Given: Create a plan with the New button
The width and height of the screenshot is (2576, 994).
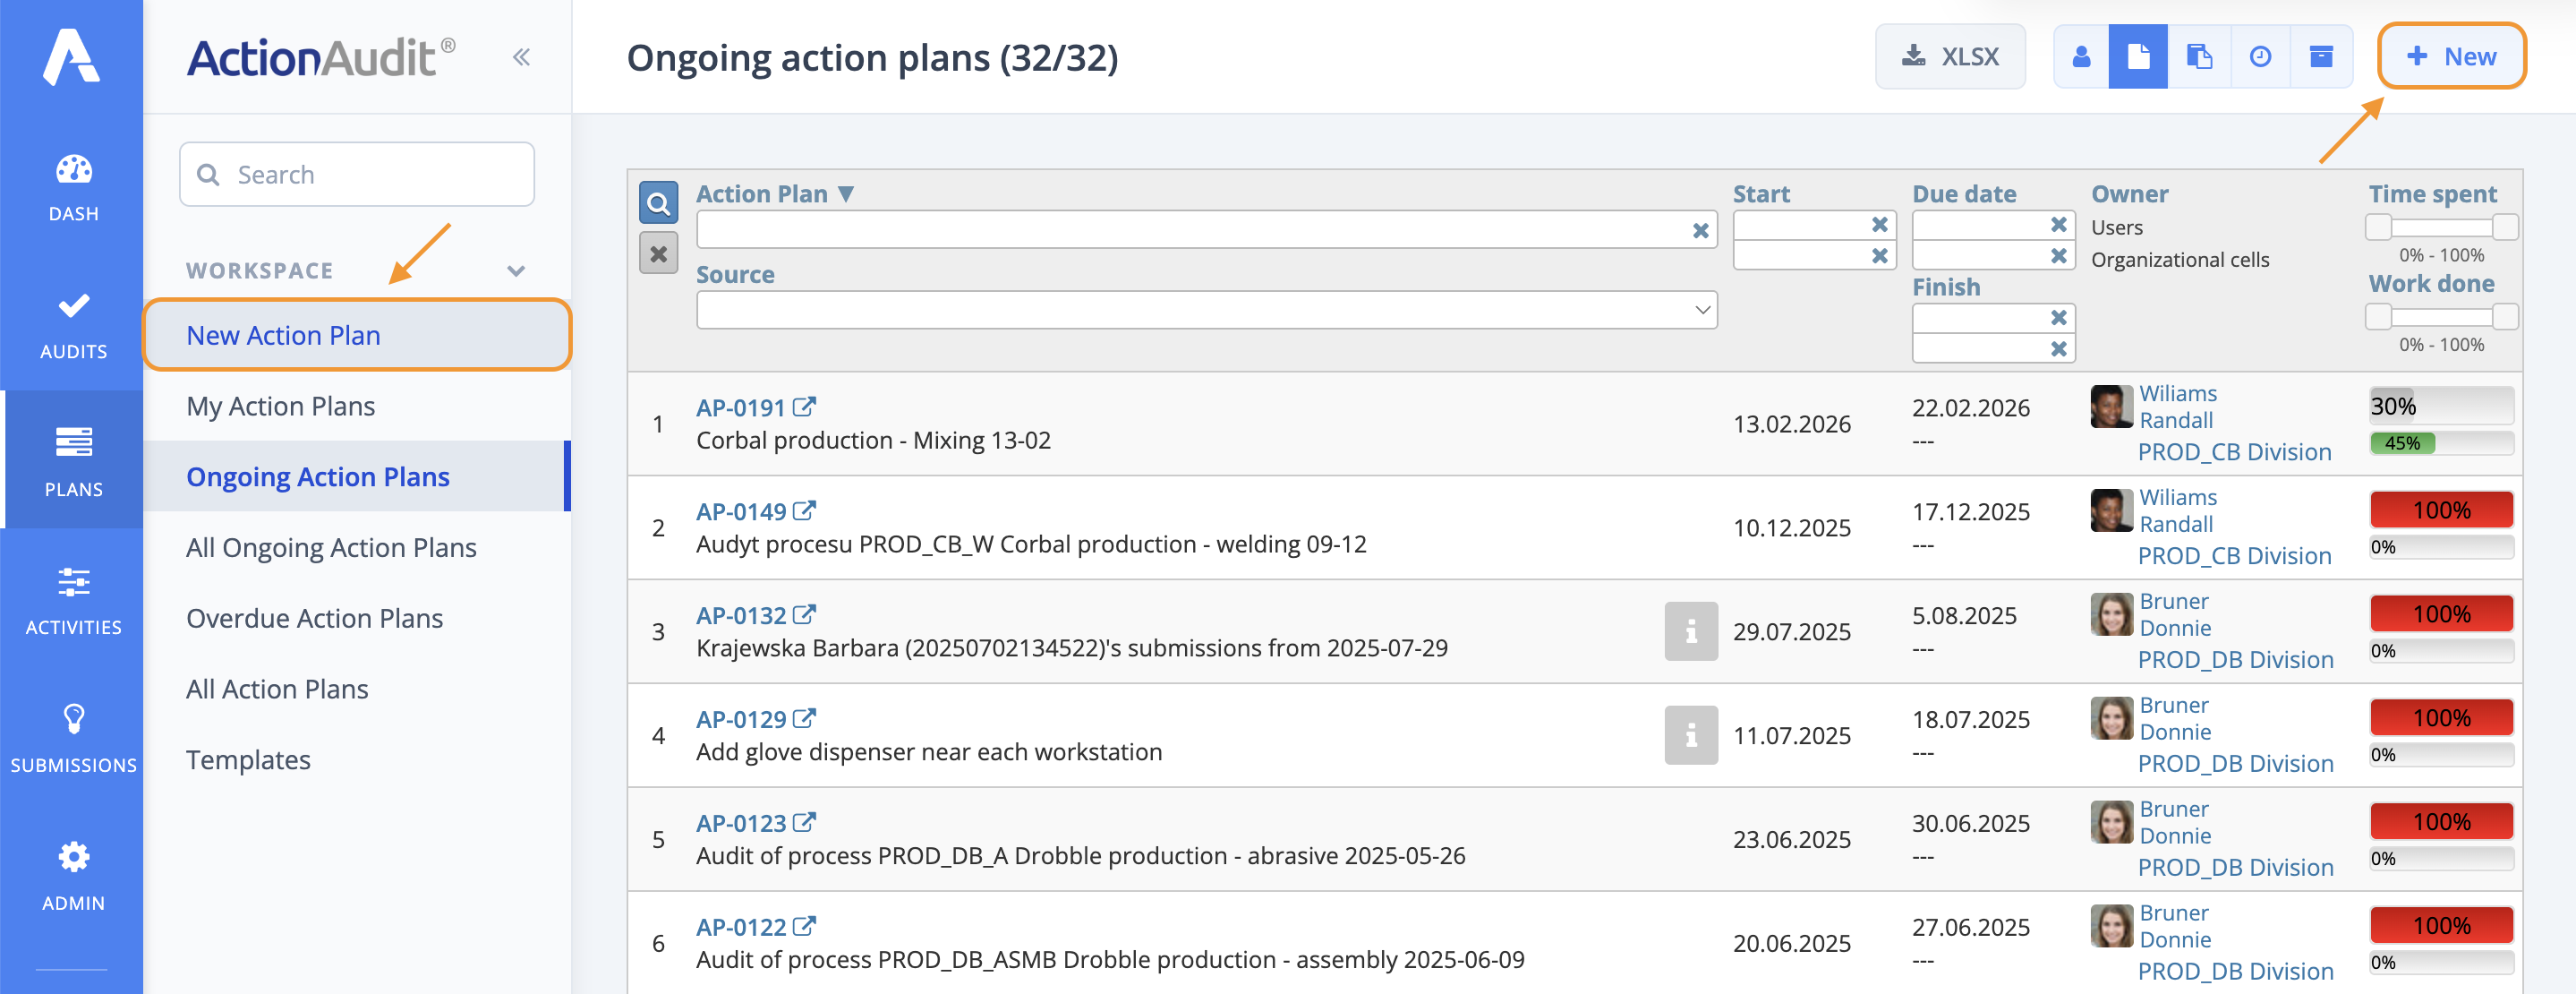Looking at the screenshot, I should [2451, 57].
